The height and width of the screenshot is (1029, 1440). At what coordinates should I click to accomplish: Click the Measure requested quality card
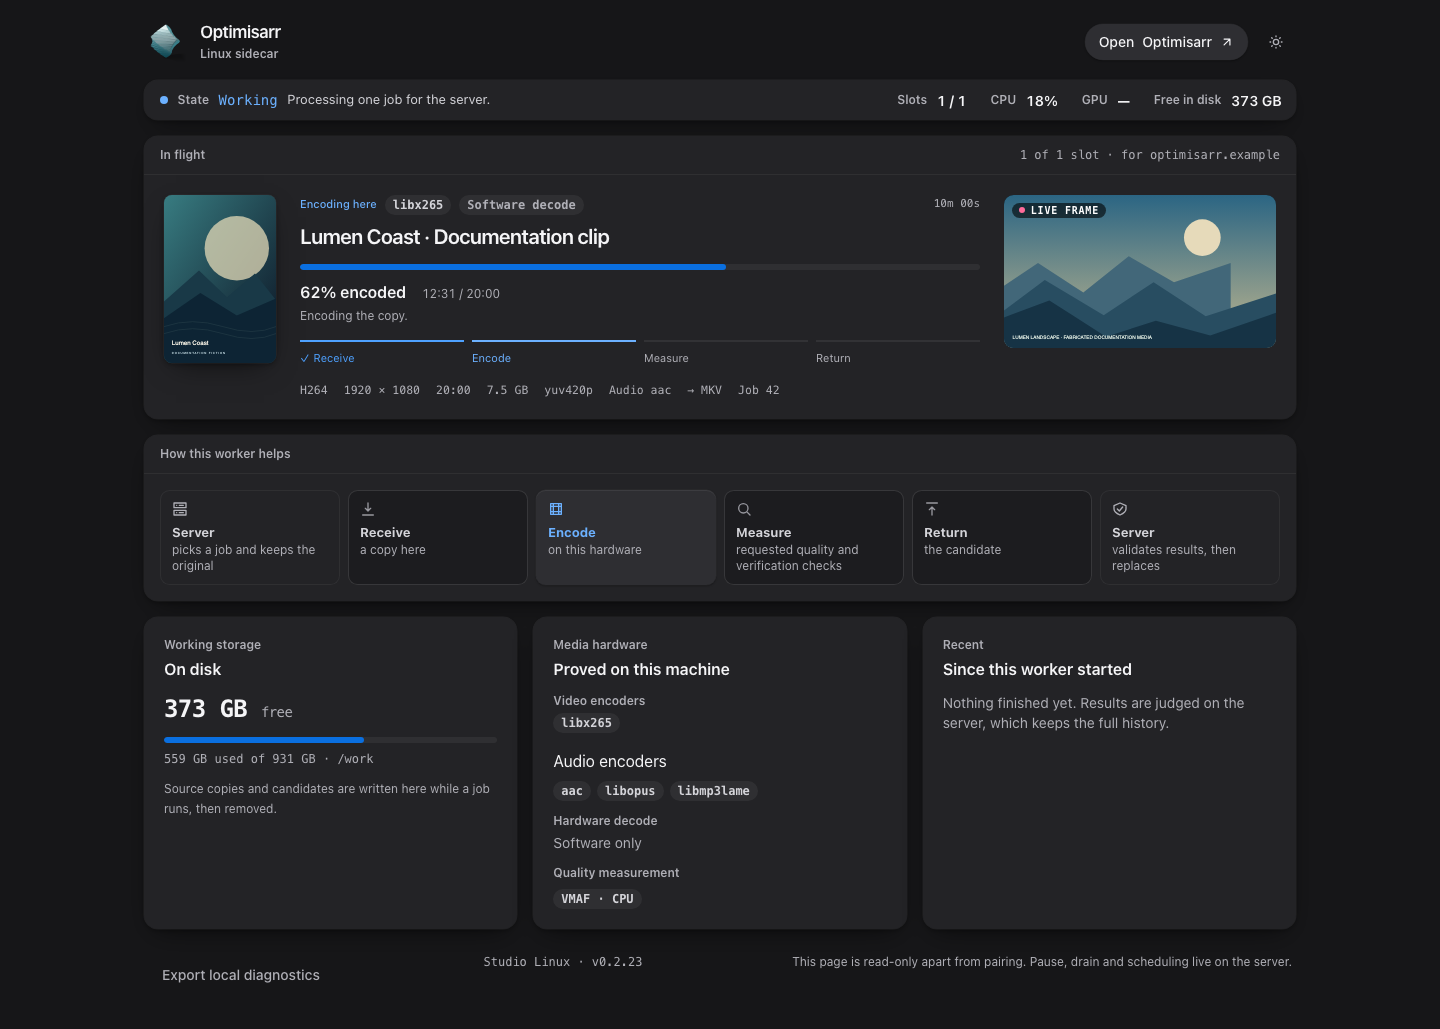coord(814,537)
